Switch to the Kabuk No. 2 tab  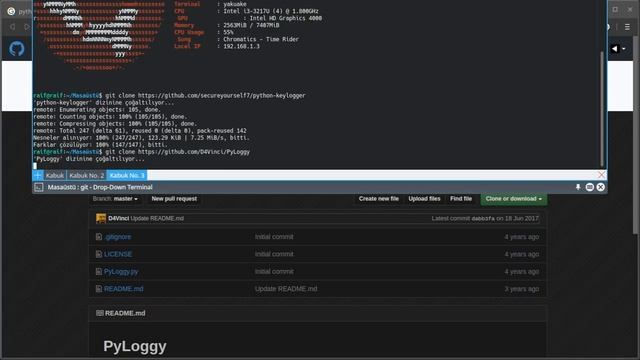87,175
